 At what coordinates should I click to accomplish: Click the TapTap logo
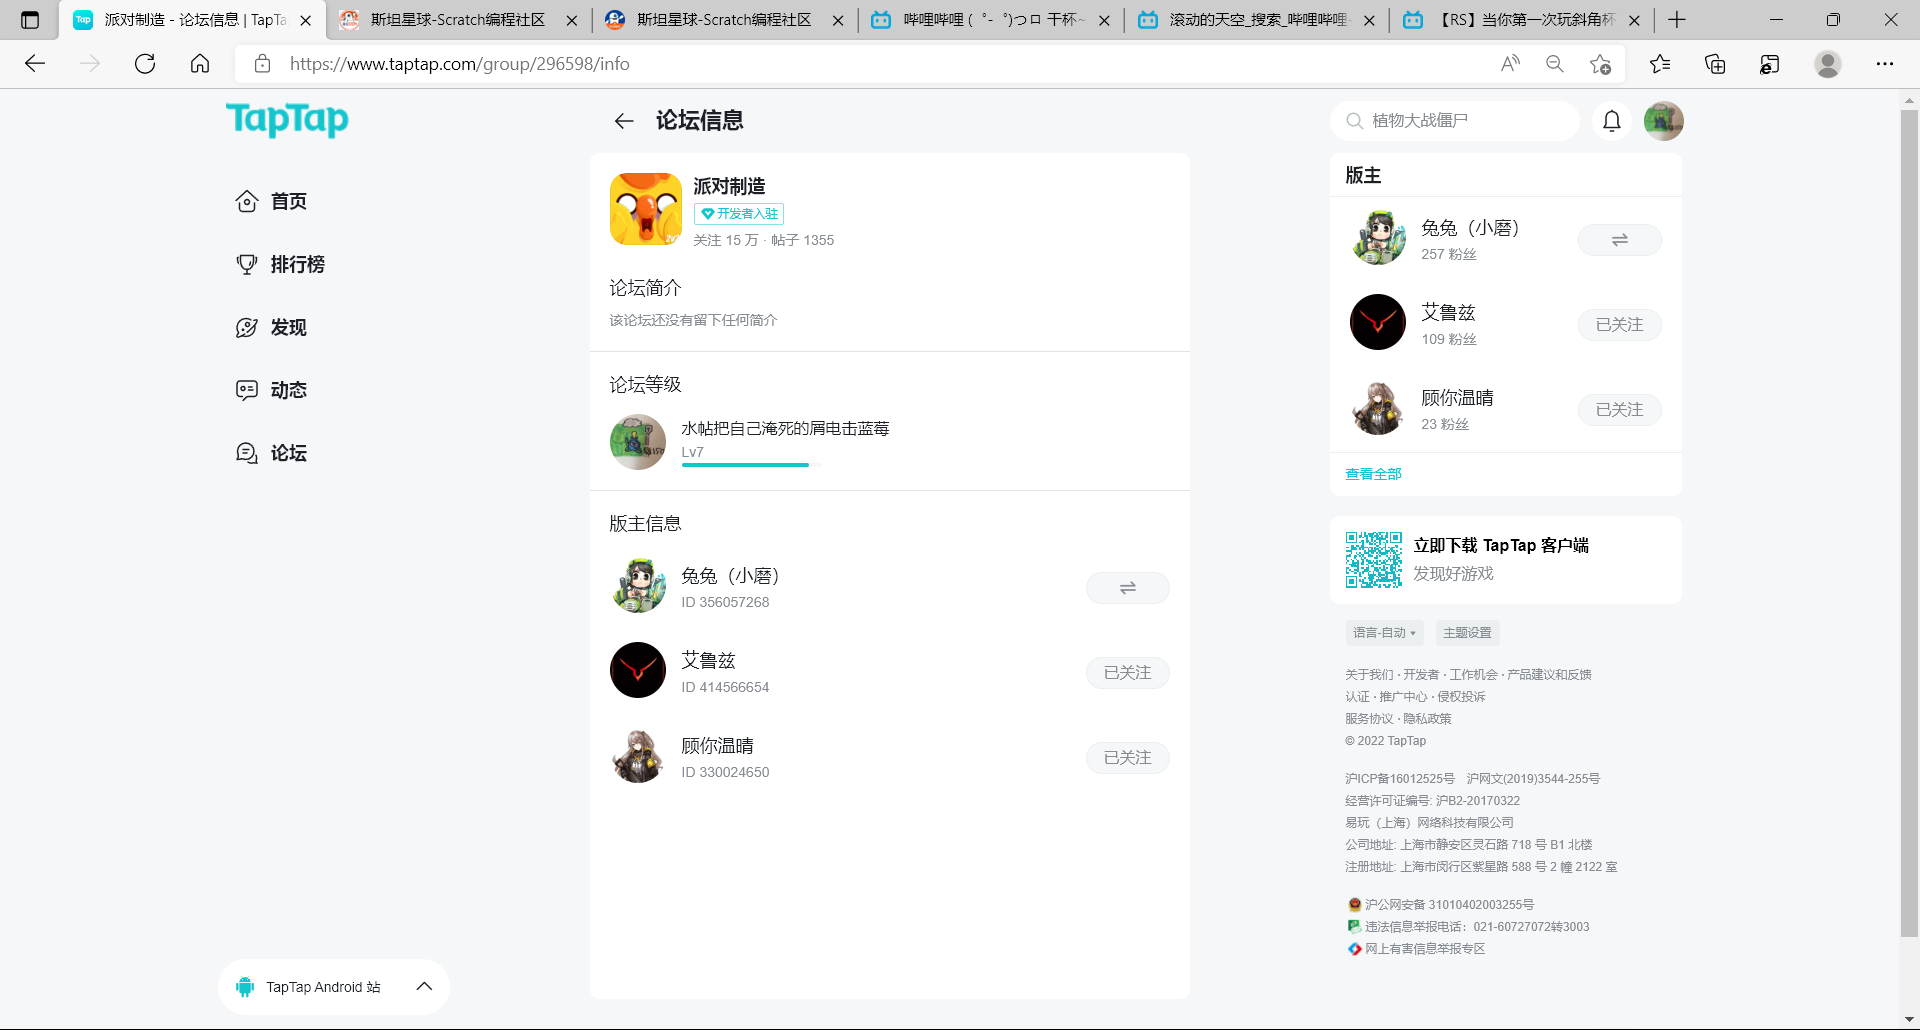tap(287, 120)
